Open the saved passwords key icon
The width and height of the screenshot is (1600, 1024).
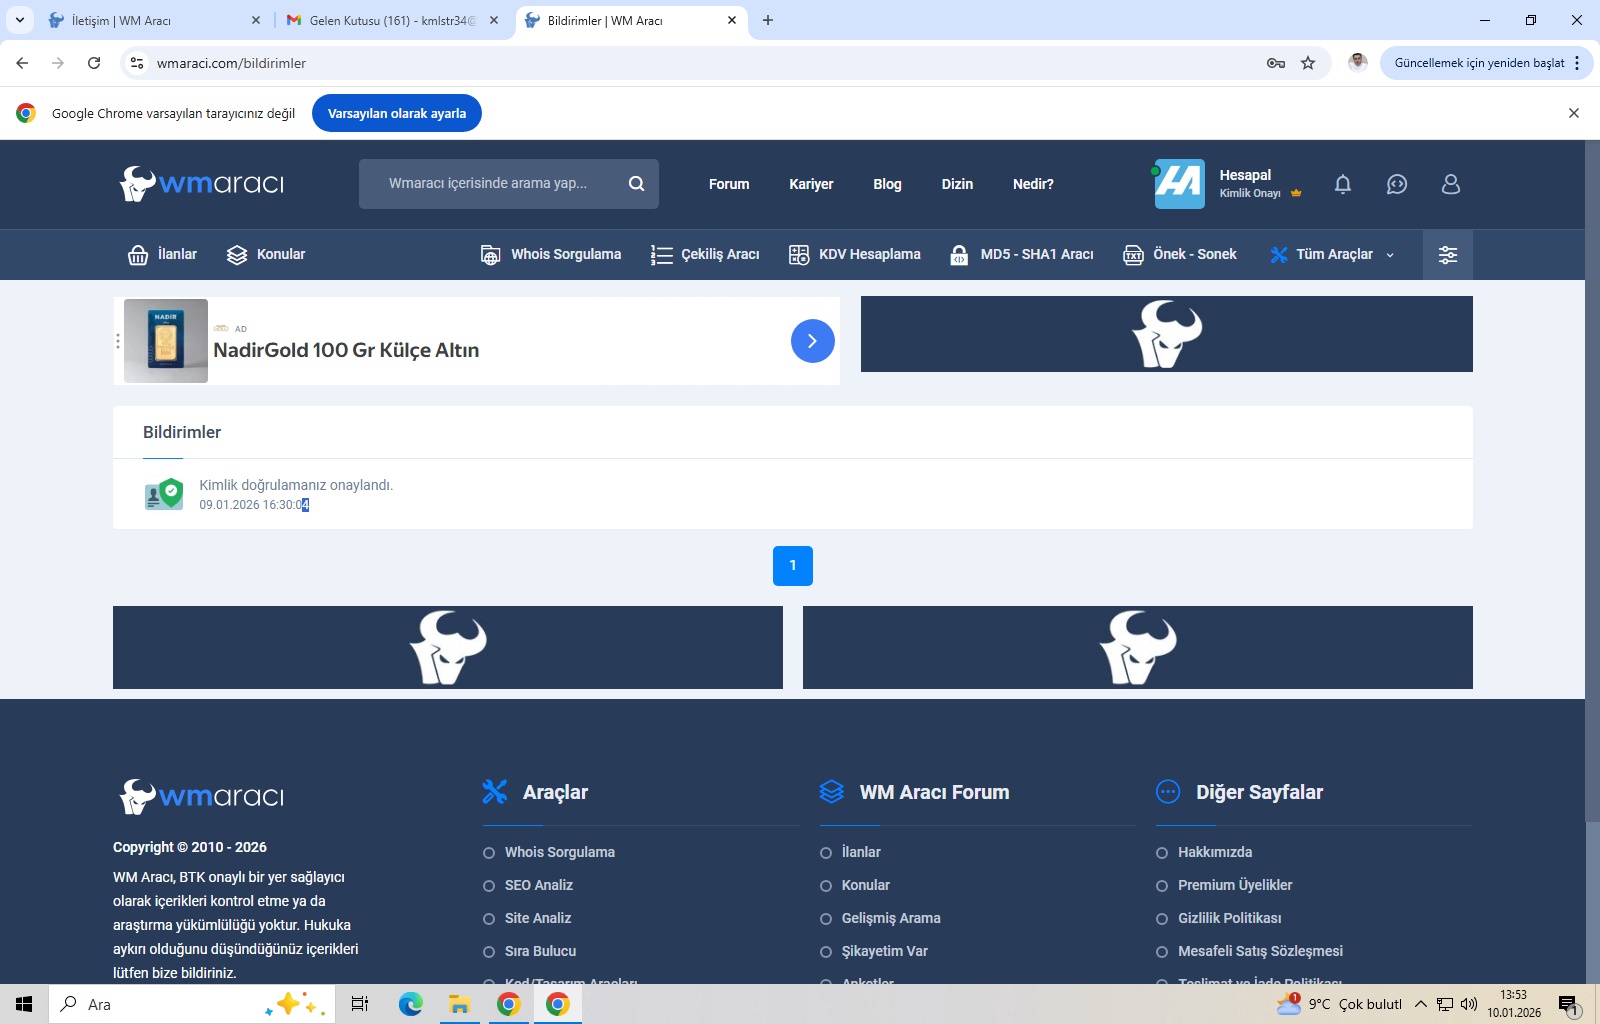tap(1276, 63)
